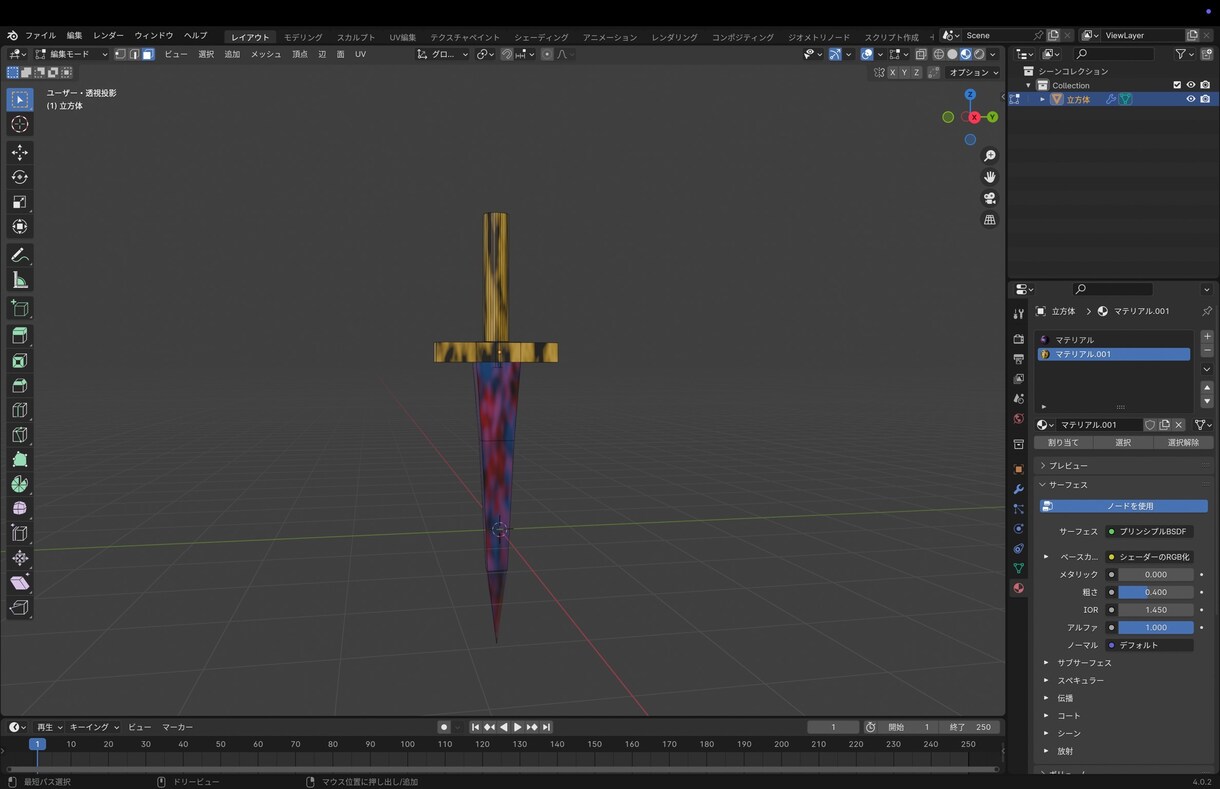1220x789 pixels.
Task: Hide Collection in viewport with eye icon
Action: click(x=1191, y=85)
